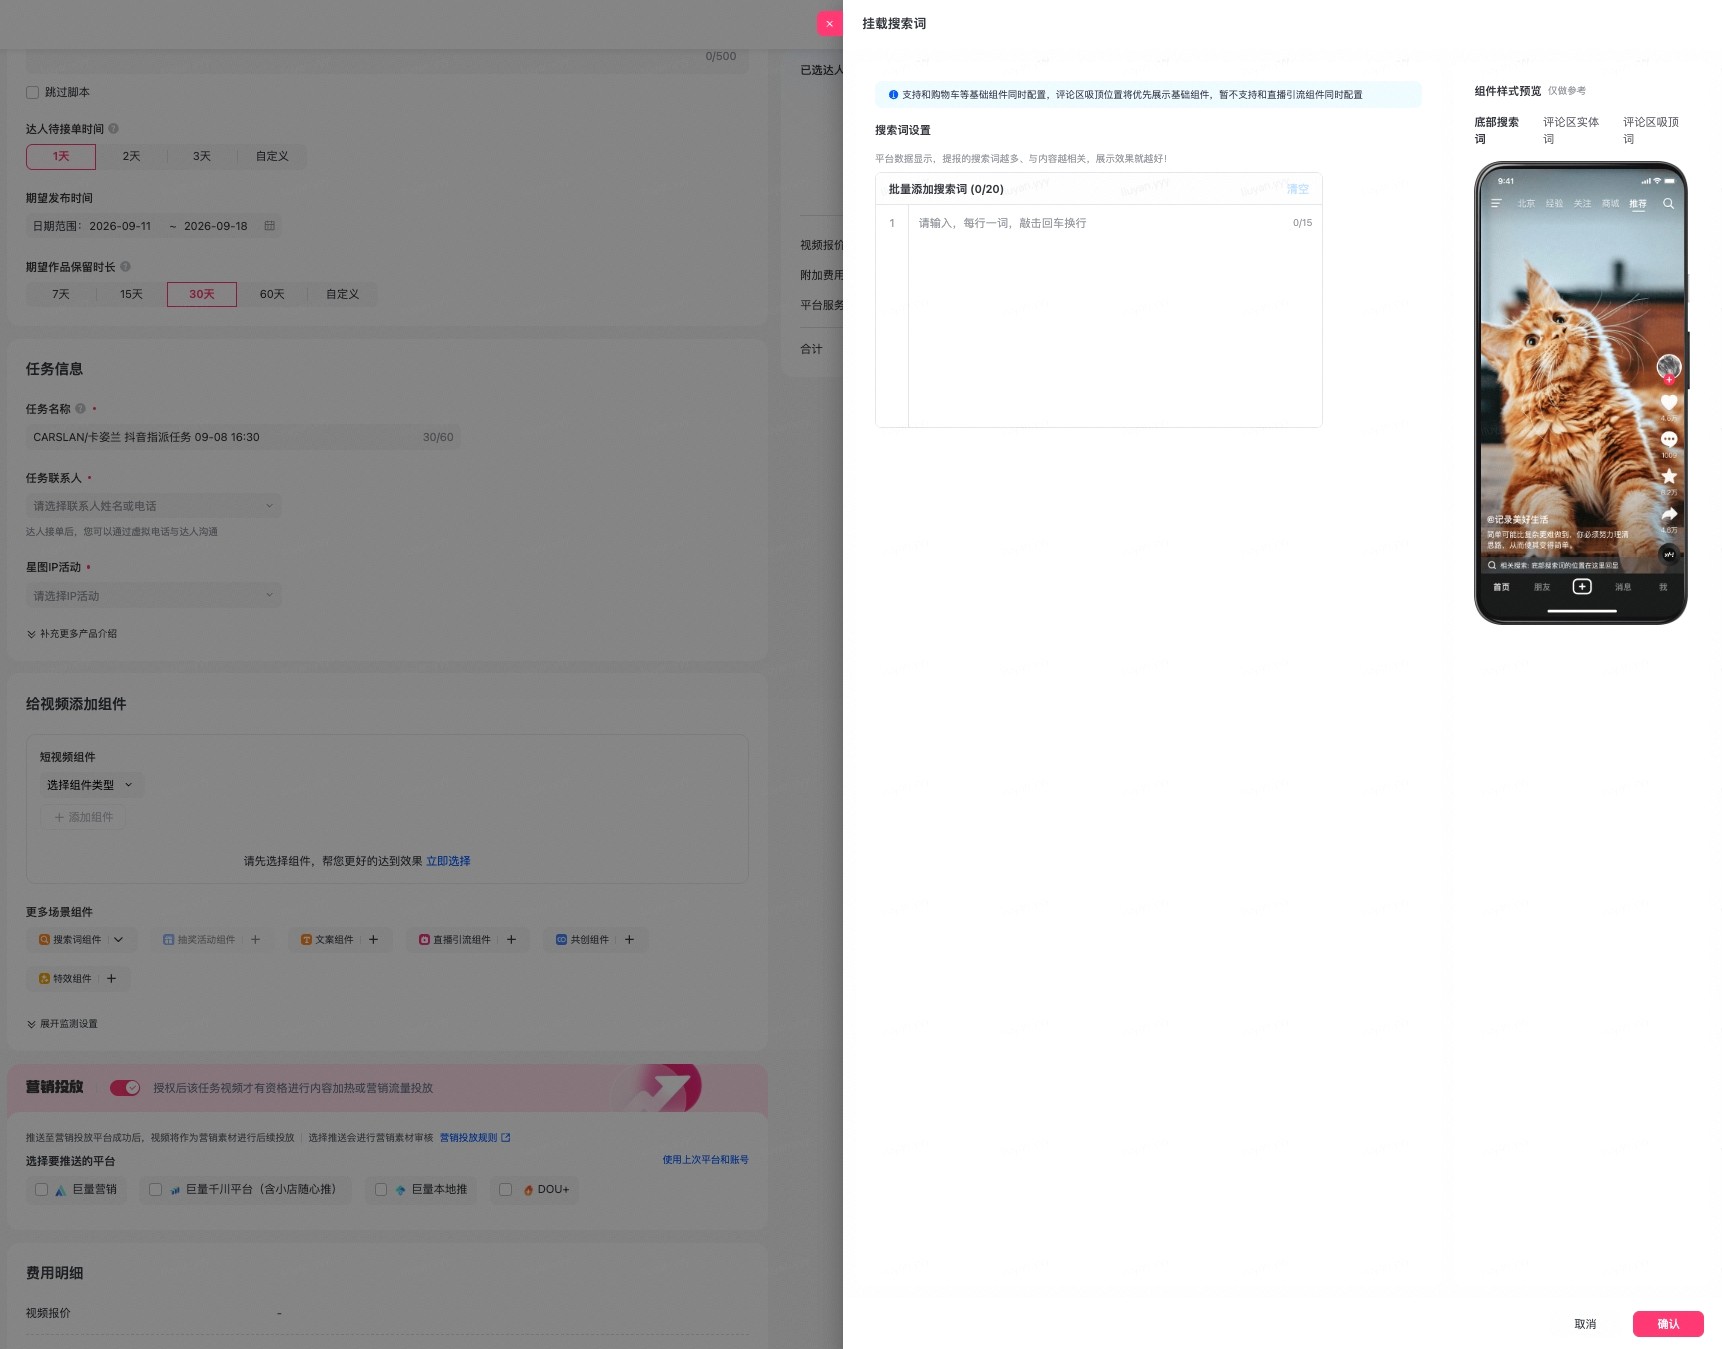The height and width of the screenshot is (1349, 1722).
Task: Expand the 搜索词组件 dropdown arrow
Action: coord(119,940)
